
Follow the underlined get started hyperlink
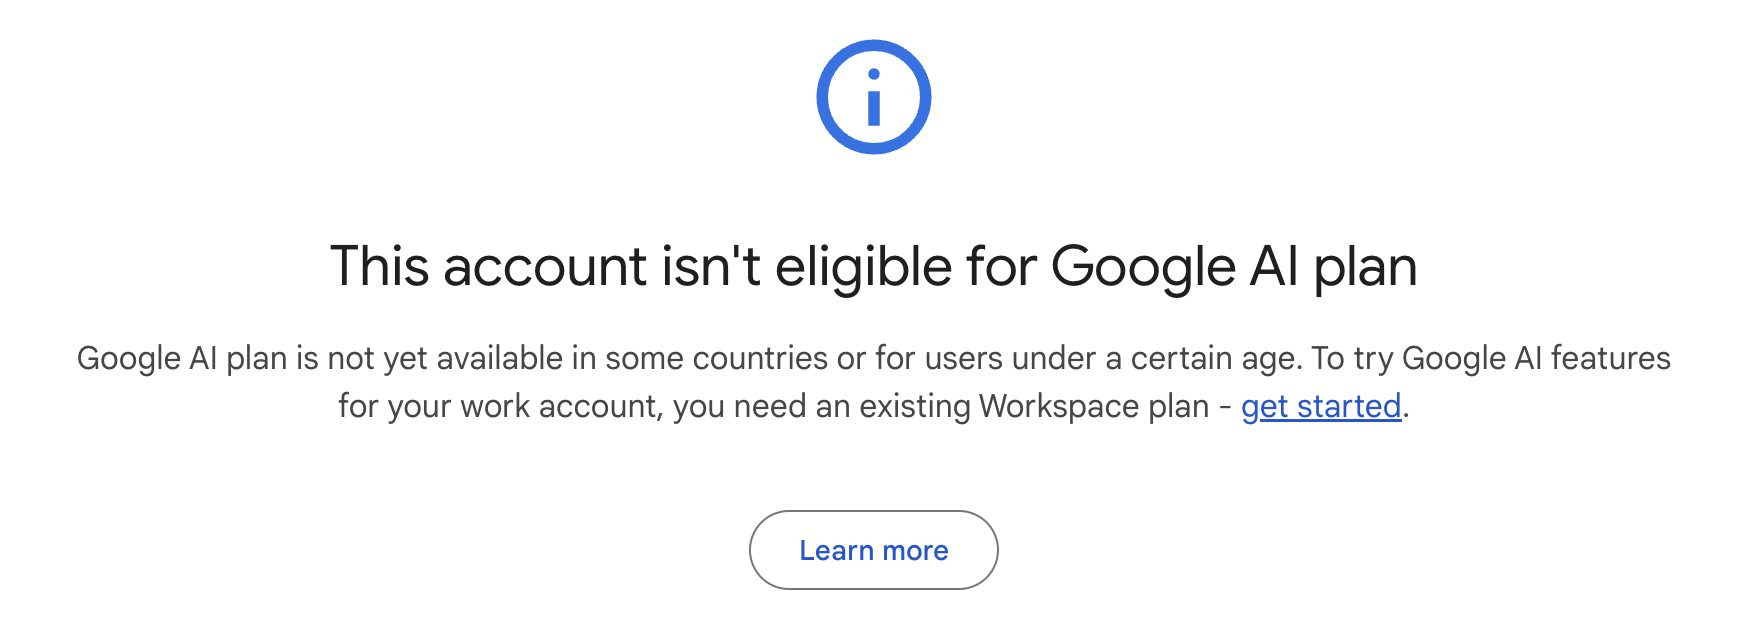(1320, 407)
